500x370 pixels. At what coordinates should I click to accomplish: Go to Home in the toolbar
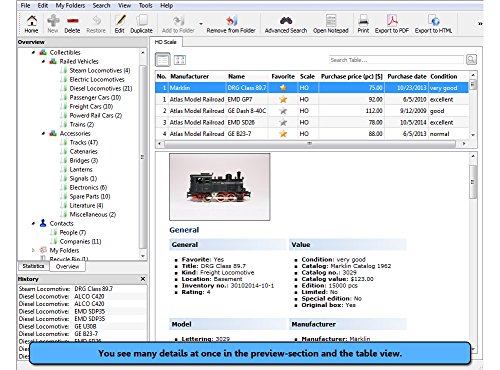click(x=31, y=24)
